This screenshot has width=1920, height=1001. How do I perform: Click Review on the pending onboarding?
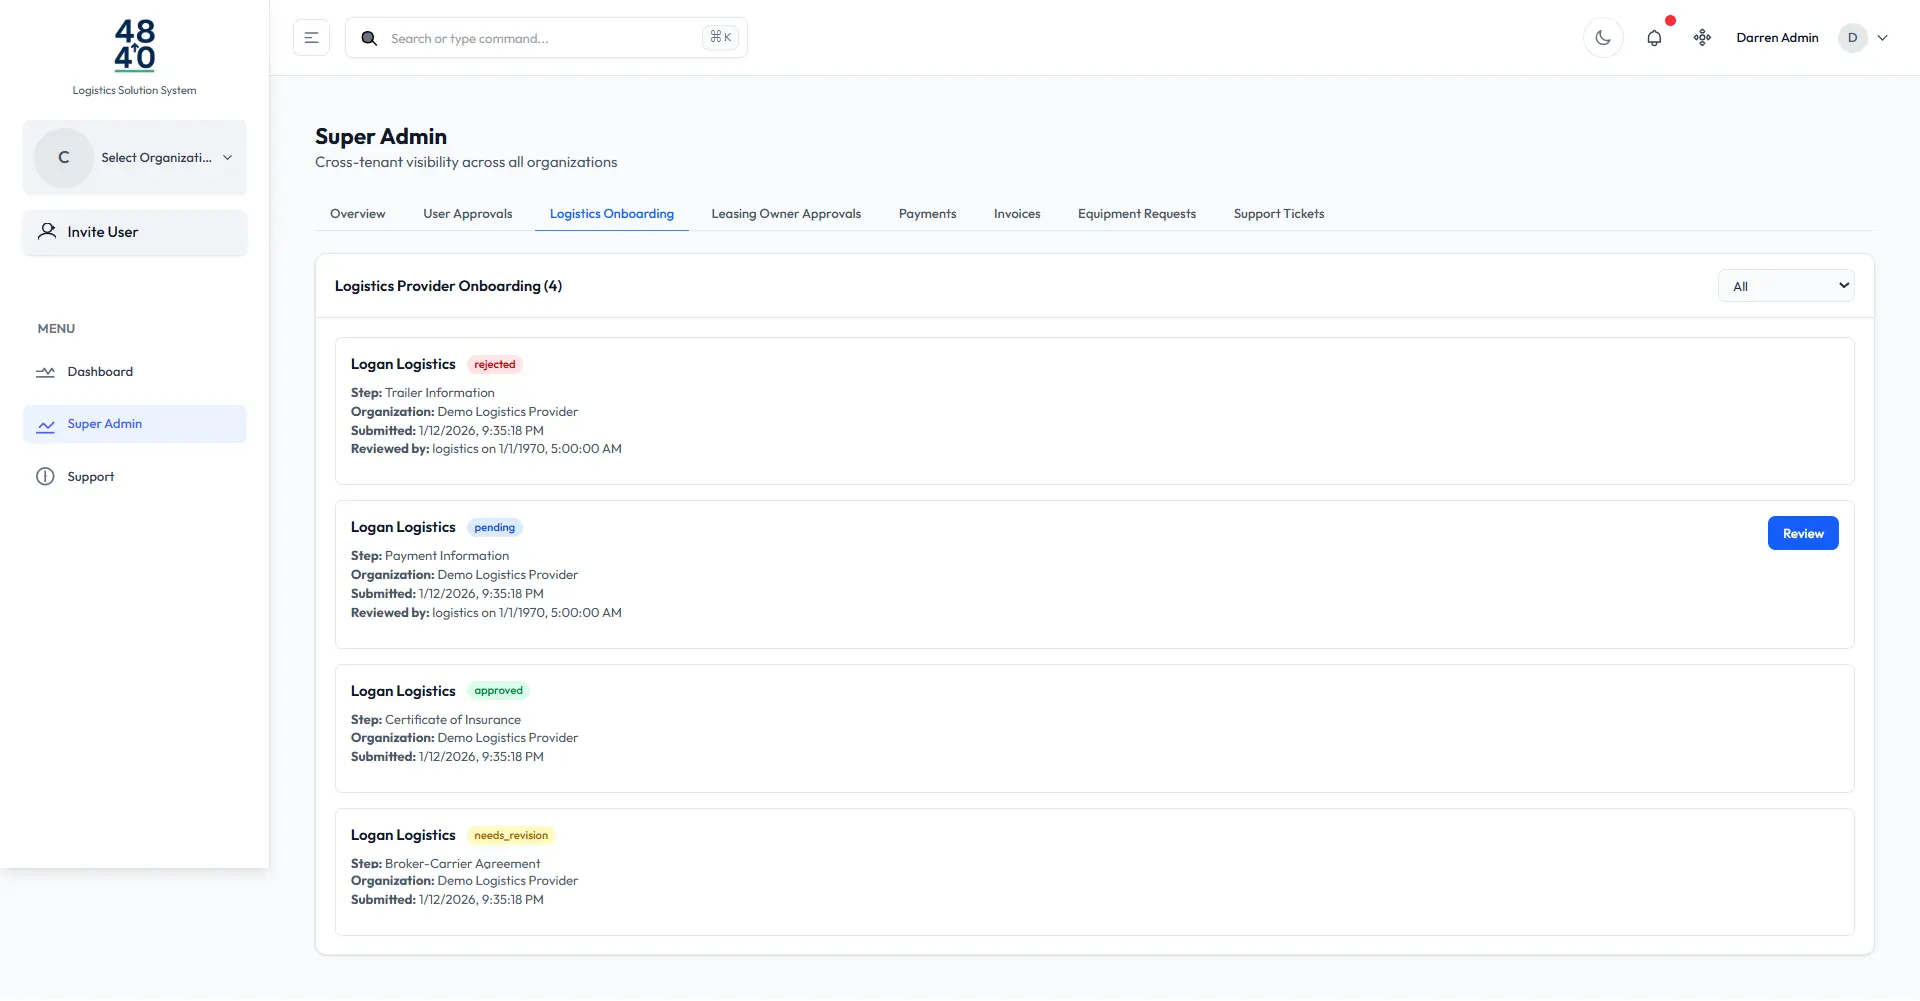1802,533
